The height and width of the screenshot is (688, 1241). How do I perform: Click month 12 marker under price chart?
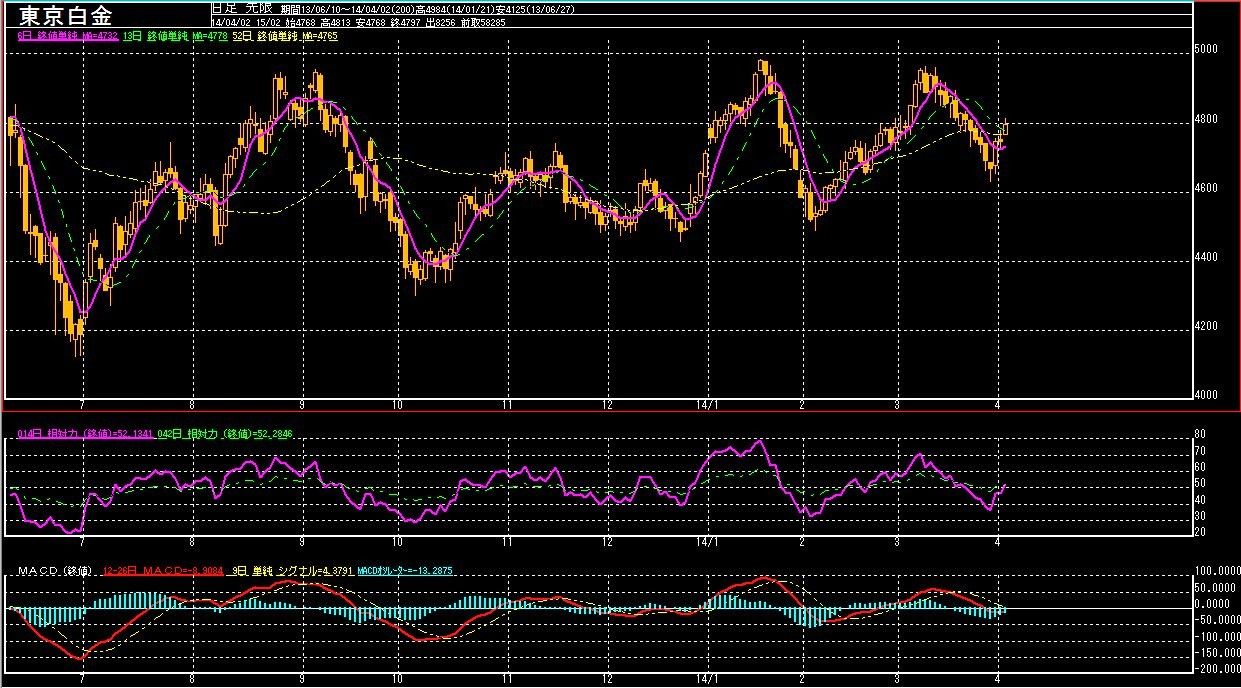tap(607, 404)
